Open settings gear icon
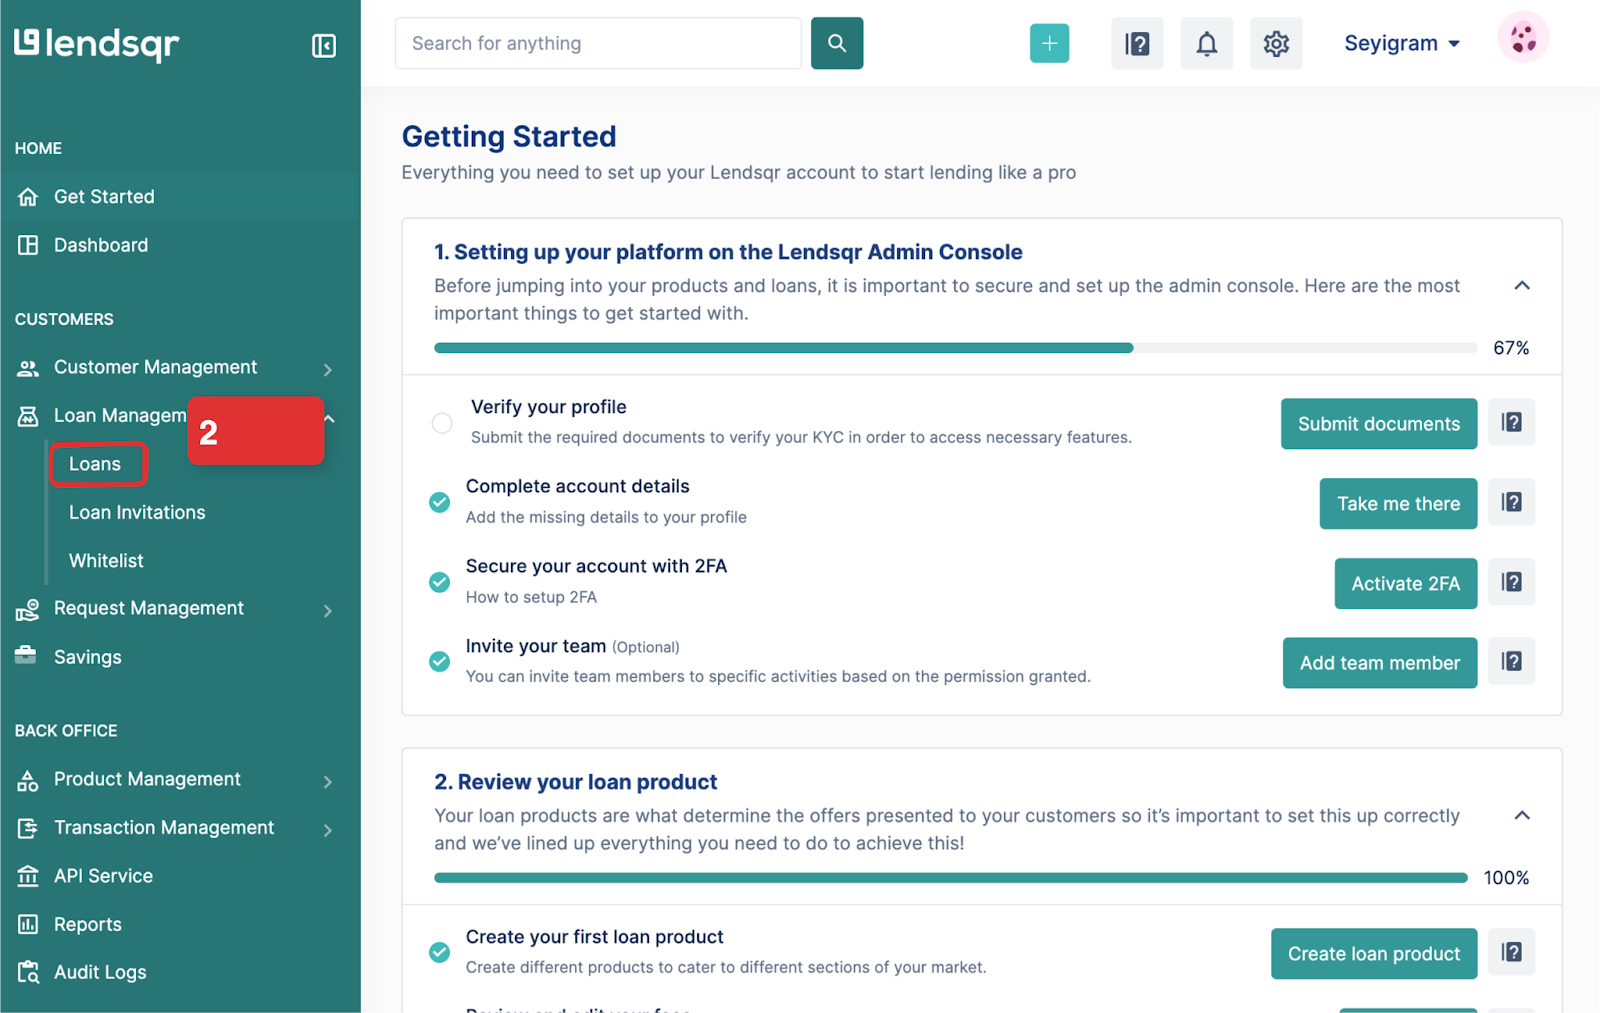The height and width of the screenshot is (1013, 1600). pyautogui.click(x=1276, y=43)
